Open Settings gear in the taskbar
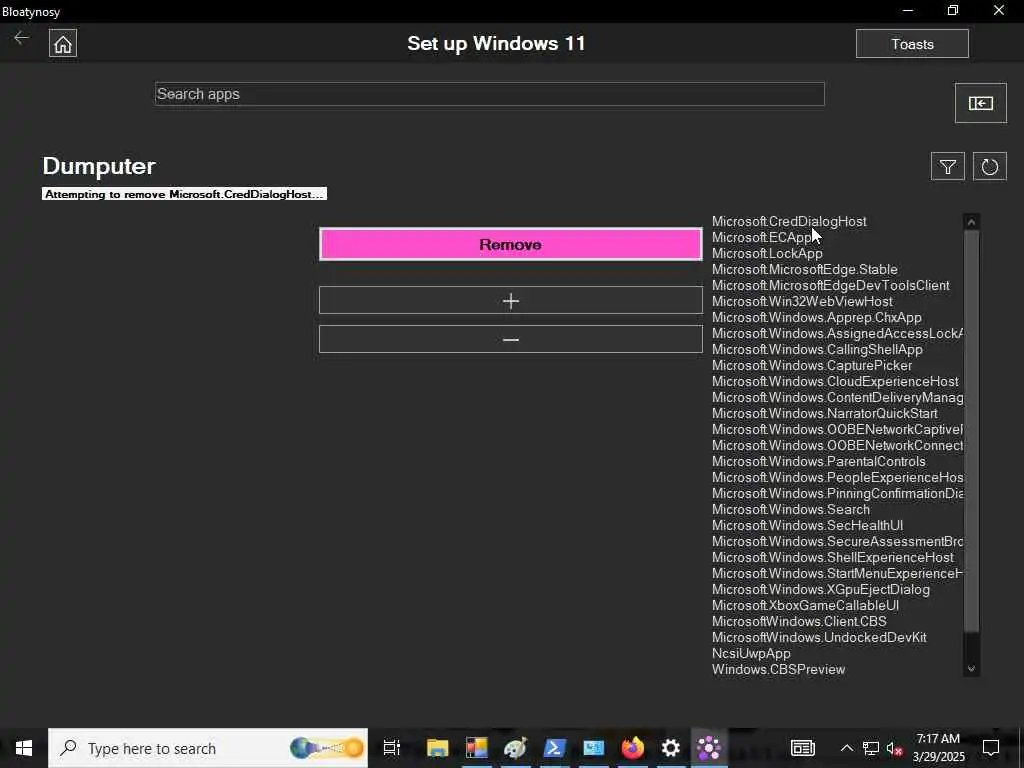 tap(671, 748)
